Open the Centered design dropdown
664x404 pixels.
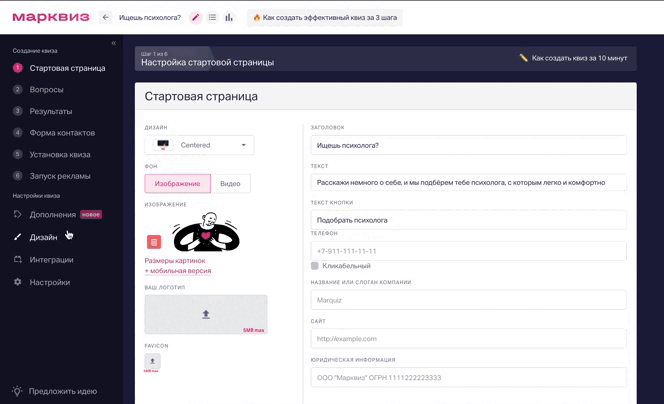pyautogui.click(x=199, y=145)
